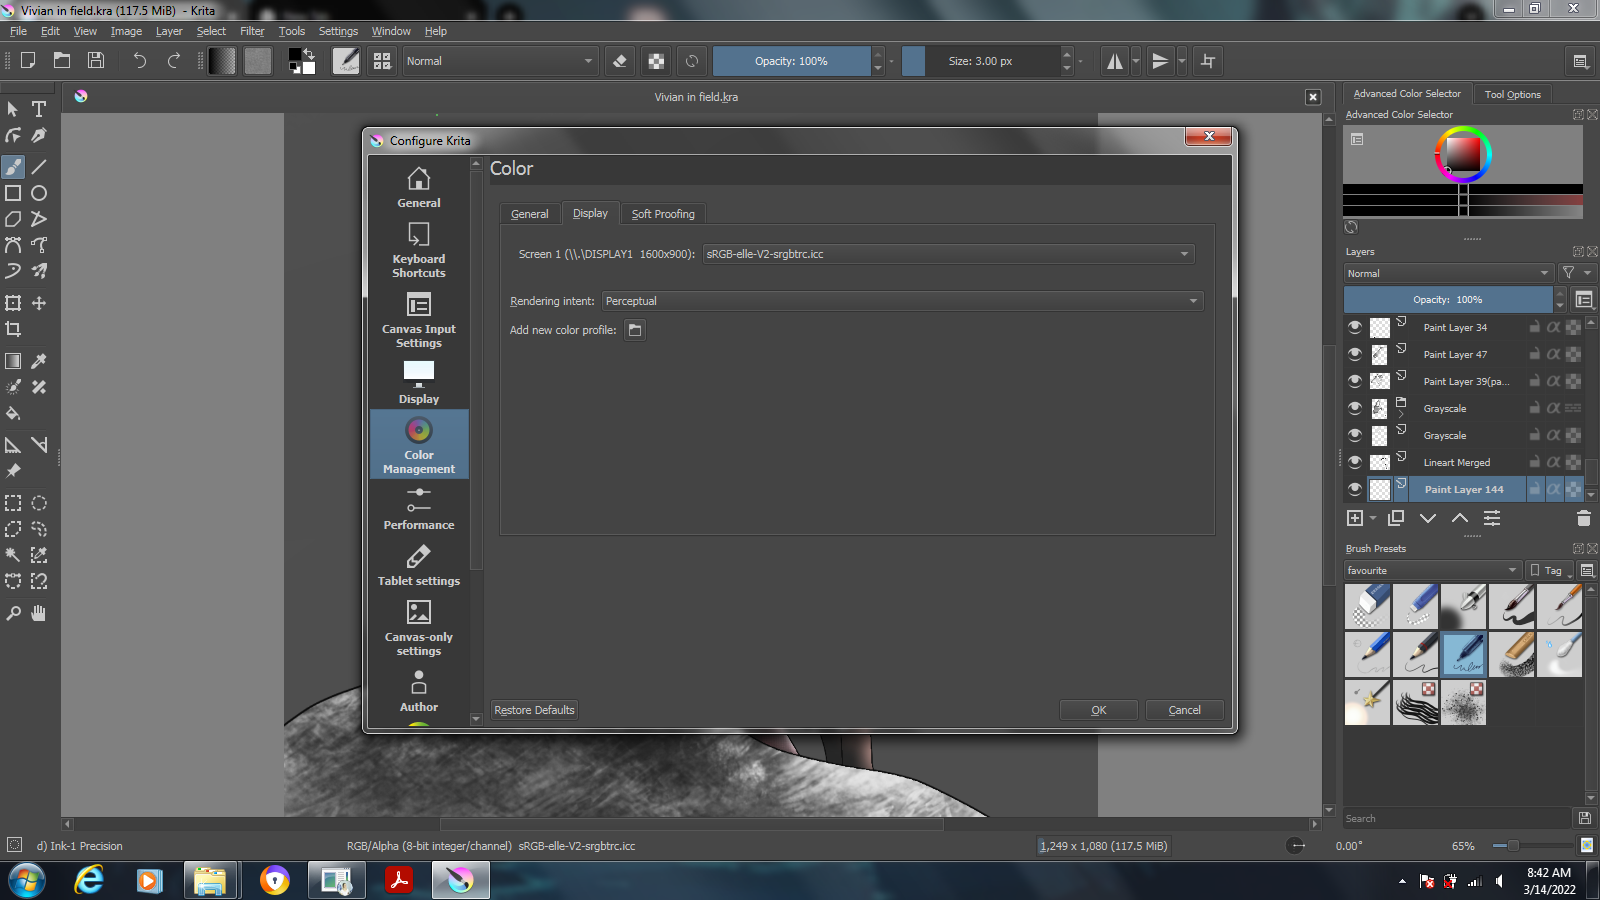
Task: Open the Tool Options tab
Action: [1512, 94]
